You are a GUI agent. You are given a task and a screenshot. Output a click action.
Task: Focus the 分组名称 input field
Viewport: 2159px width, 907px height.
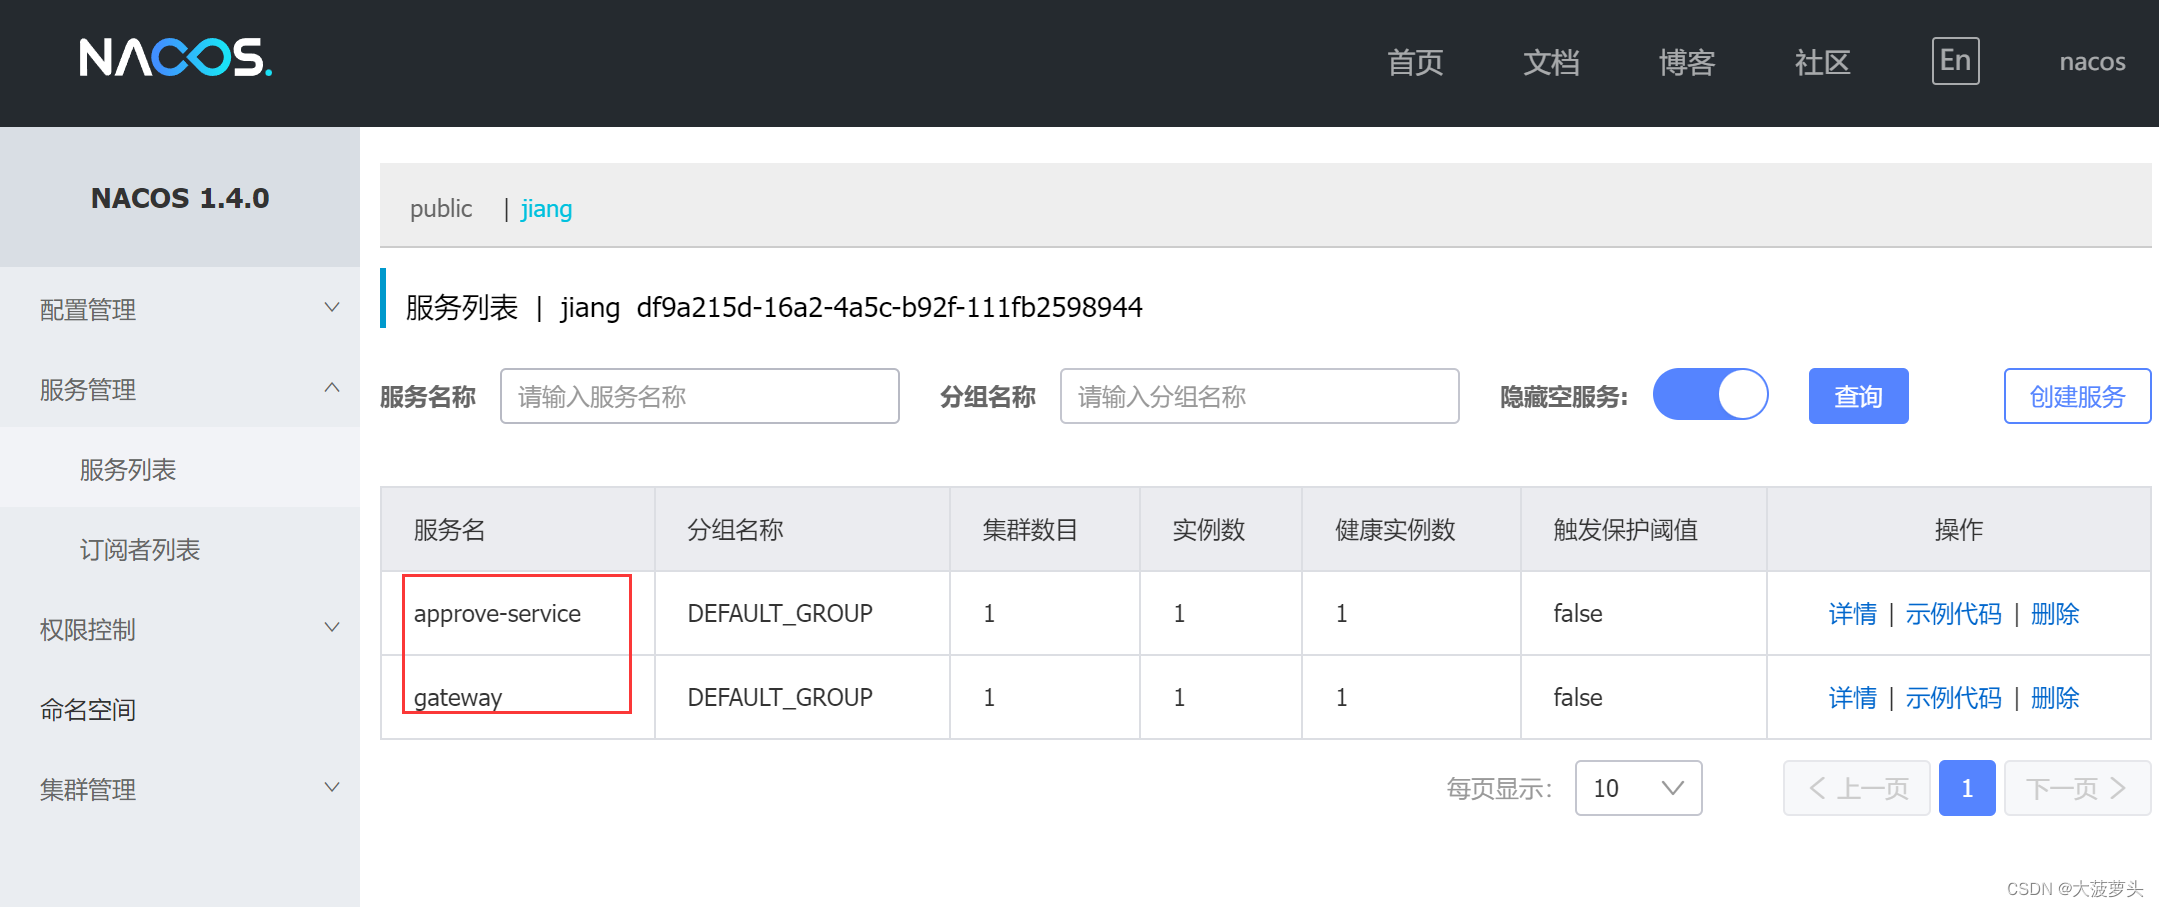point(1260,396)
